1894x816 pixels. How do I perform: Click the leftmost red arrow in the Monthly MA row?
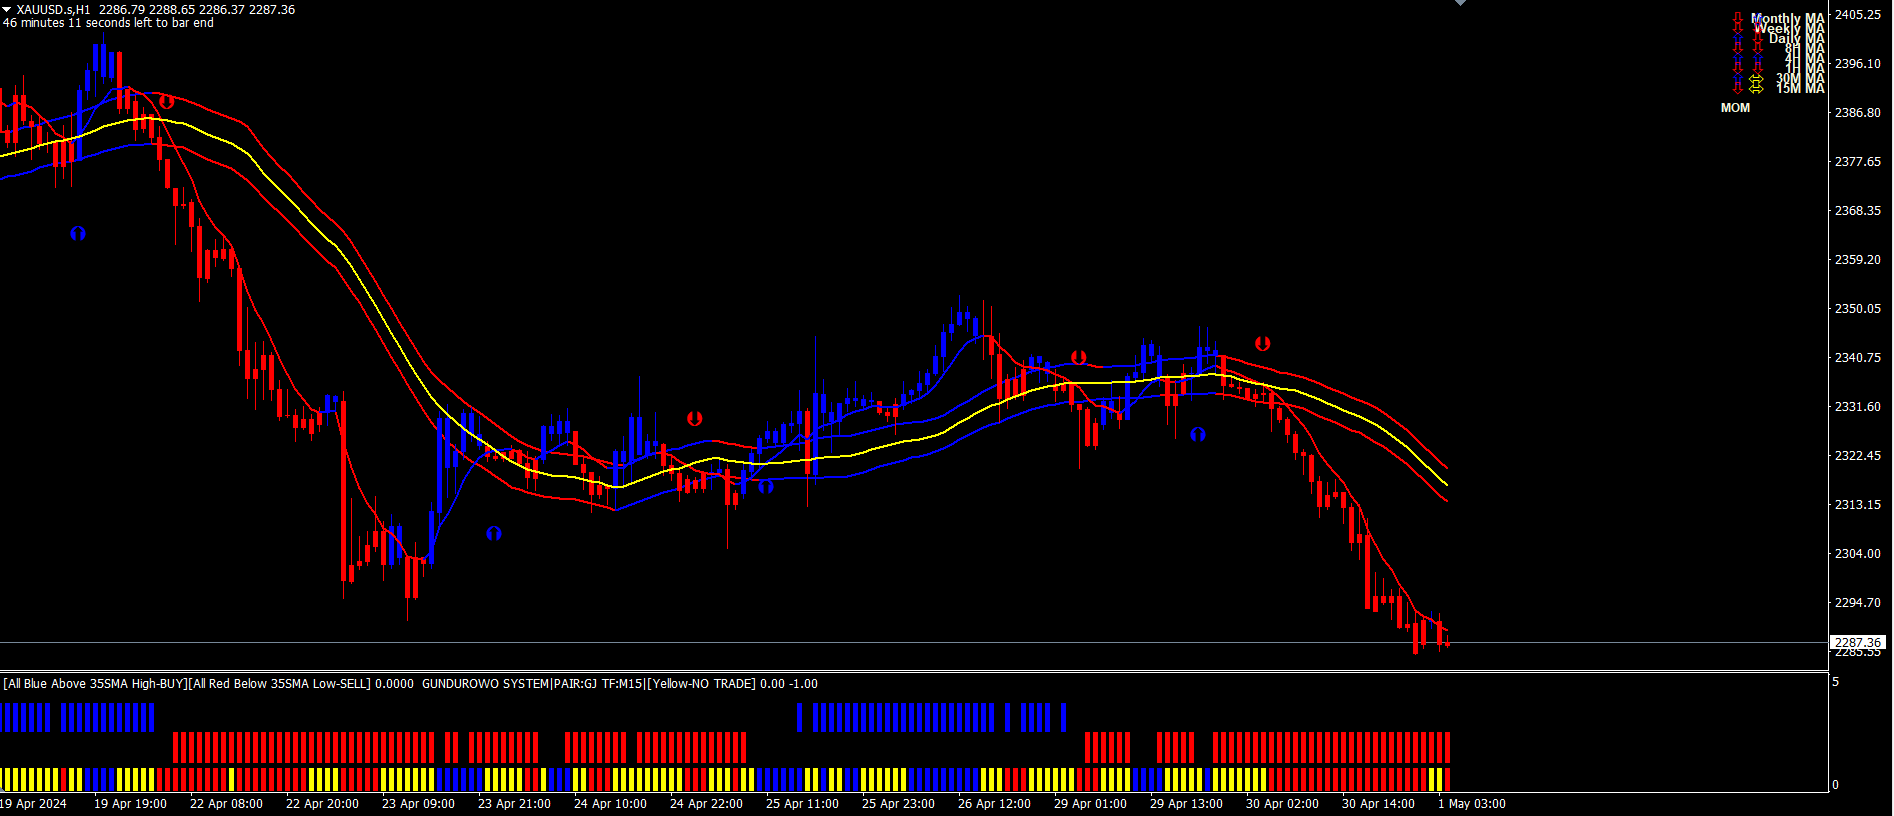[1738, 18]
